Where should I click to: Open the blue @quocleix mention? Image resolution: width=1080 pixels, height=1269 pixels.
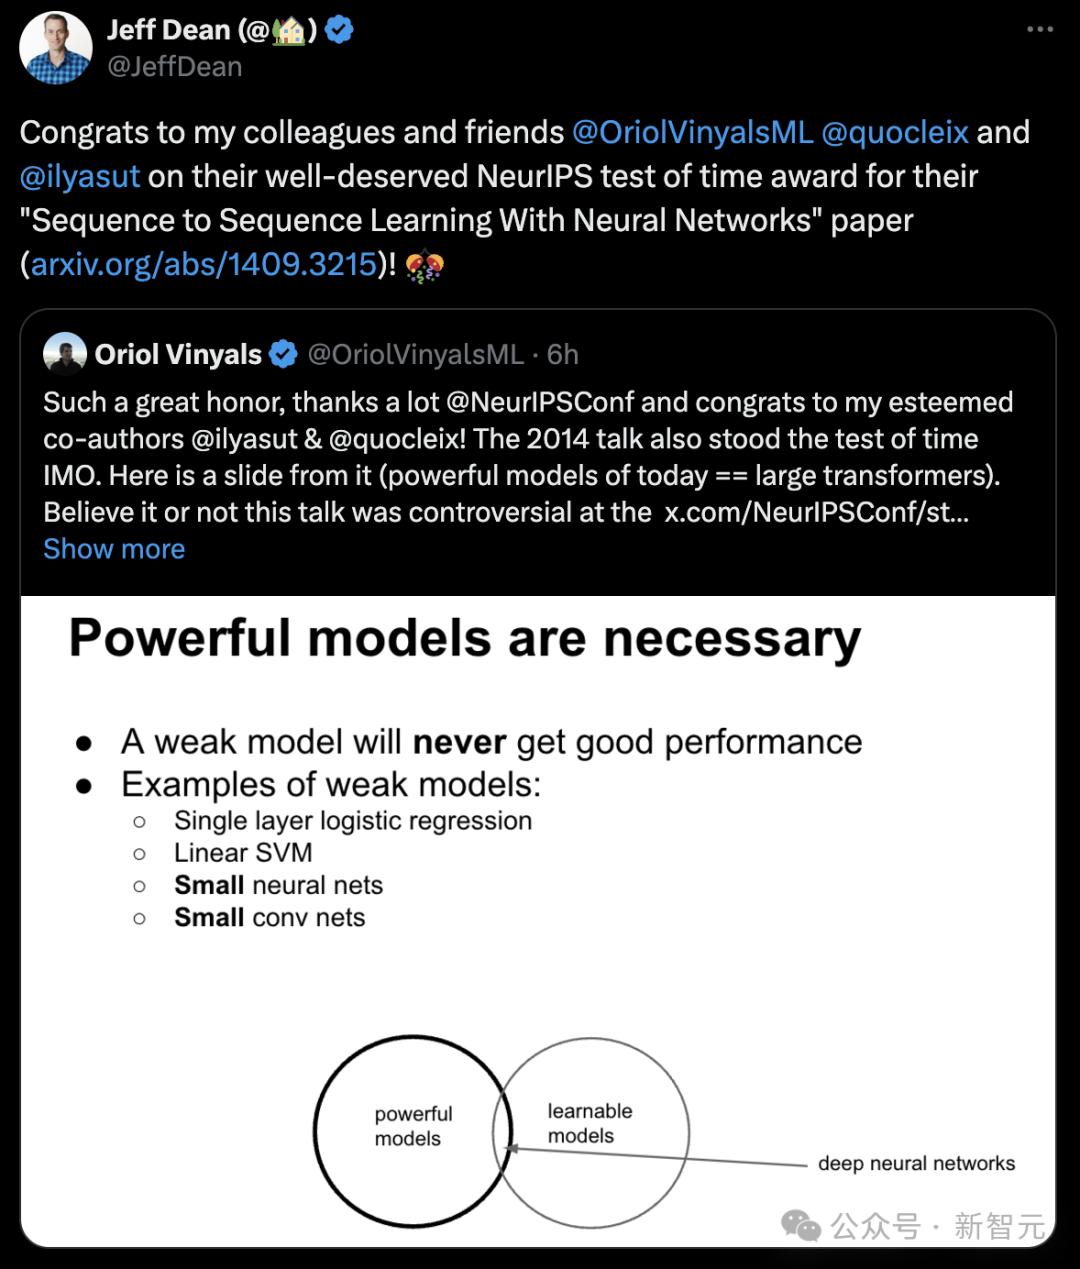pyautogui.click(x=895, y=132)
